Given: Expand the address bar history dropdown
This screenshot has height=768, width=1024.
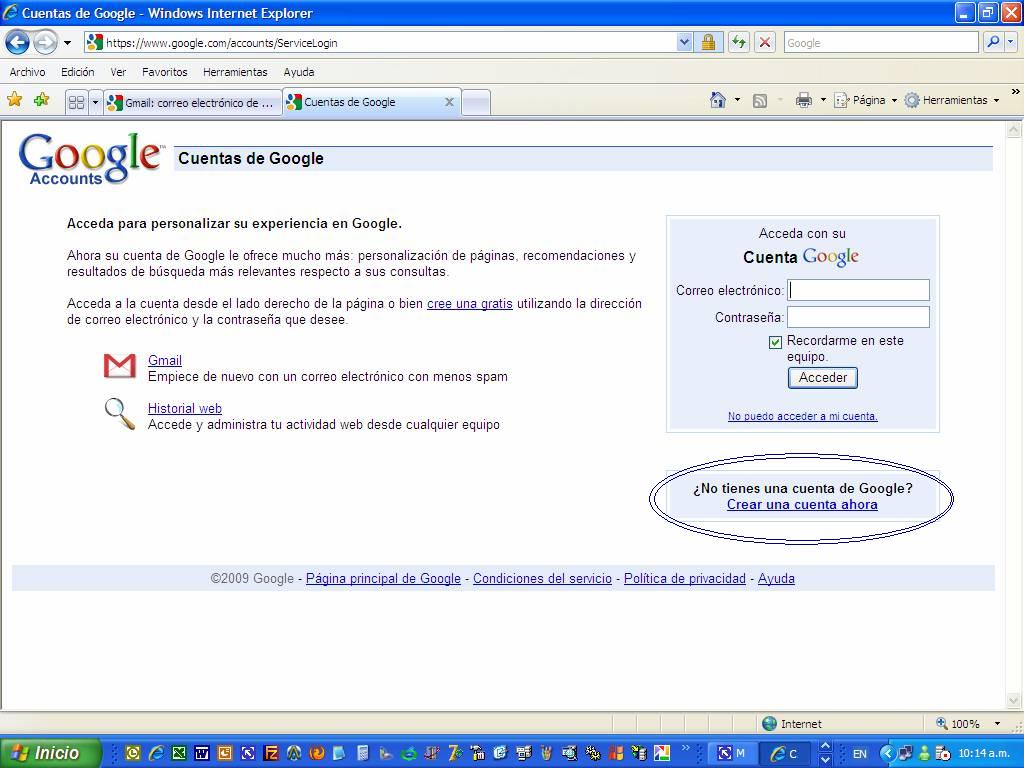Looking at the screenshot, I should click(x=684, y=43).
